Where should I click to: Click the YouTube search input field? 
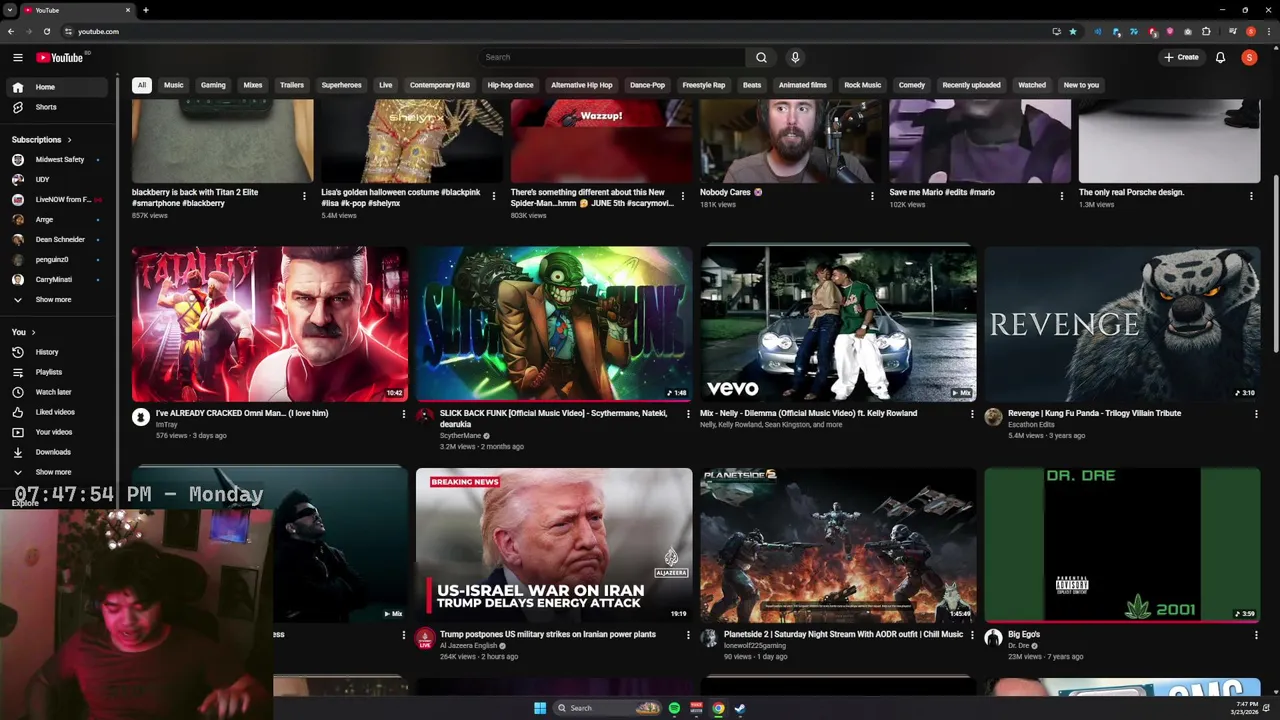(x=612, y=57)
